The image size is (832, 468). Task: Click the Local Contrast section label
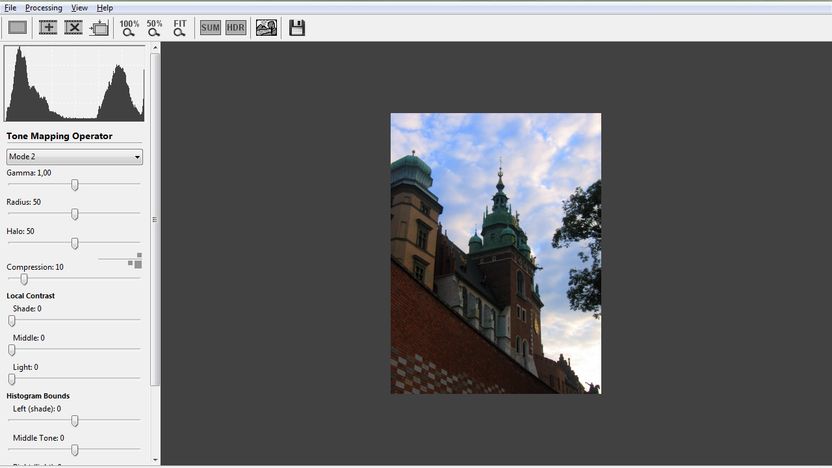pos(31,296)
